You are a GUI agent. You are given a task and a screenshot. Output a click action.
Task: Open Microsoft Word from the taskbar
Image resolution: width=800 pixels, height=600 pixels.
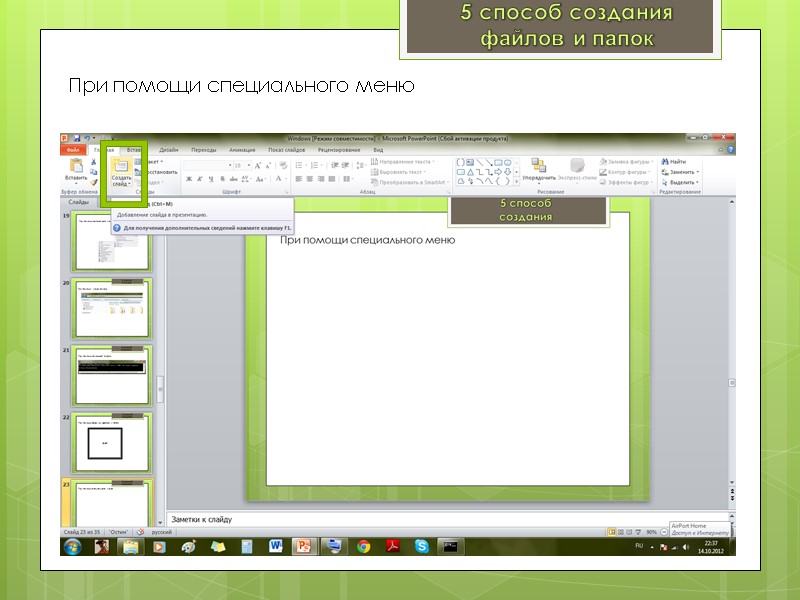coord(276,547)
